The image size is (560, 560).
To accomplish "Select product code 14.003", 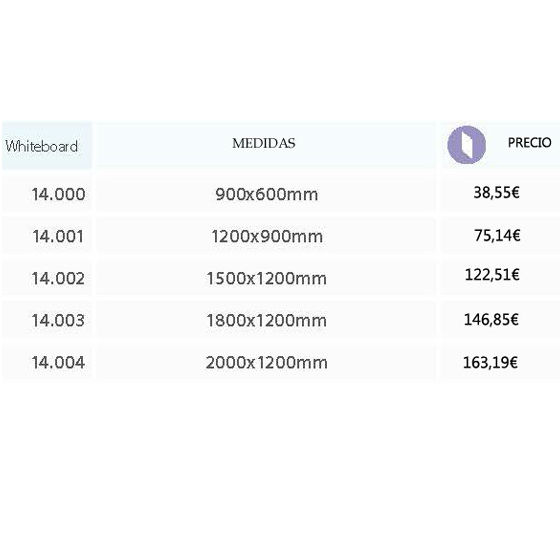I will (58, 320).
